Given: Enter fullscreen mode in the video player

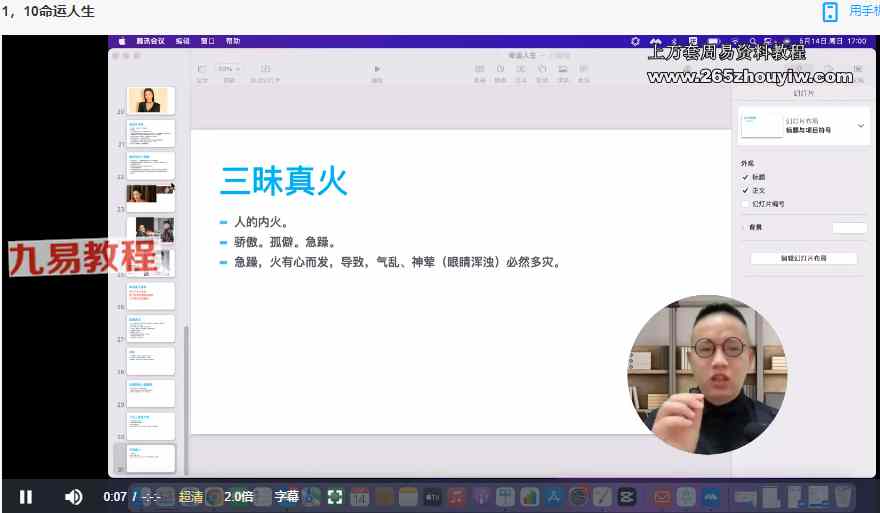Looking at the screenshot, I should (335, 496).
